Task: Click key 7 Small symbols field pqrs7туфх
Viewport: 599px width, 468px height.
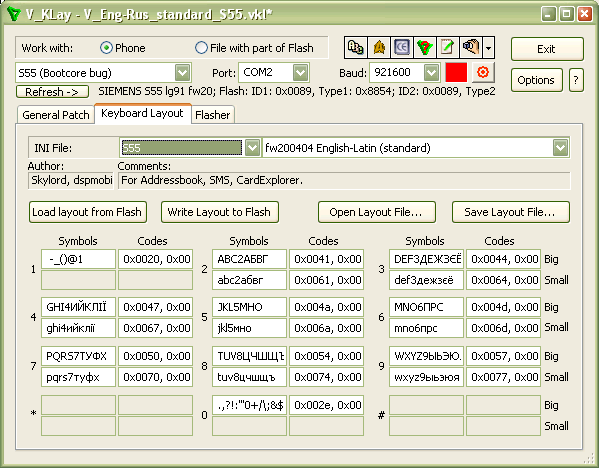Action: [x=78, y=377]
